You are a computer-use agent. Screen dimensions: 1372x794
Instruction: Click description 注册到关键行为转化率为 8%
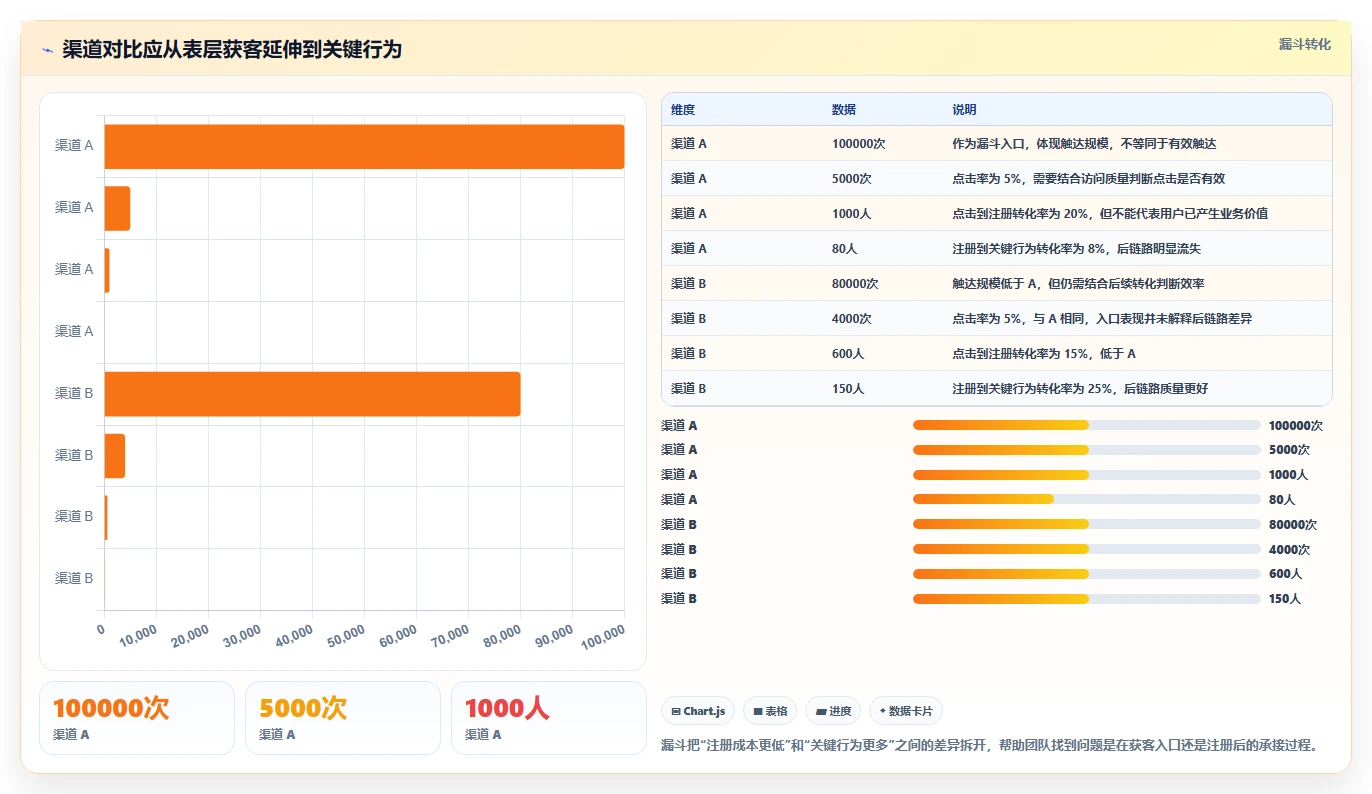(1076, 249)
